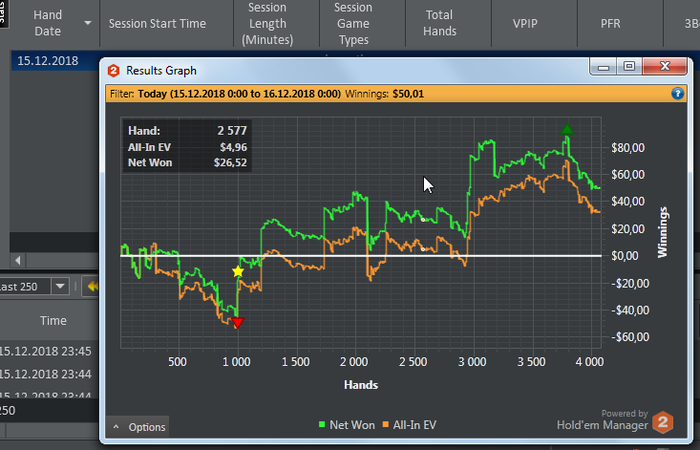
Task: Click the 4 000 hands axis label
Action: (590, 362)
